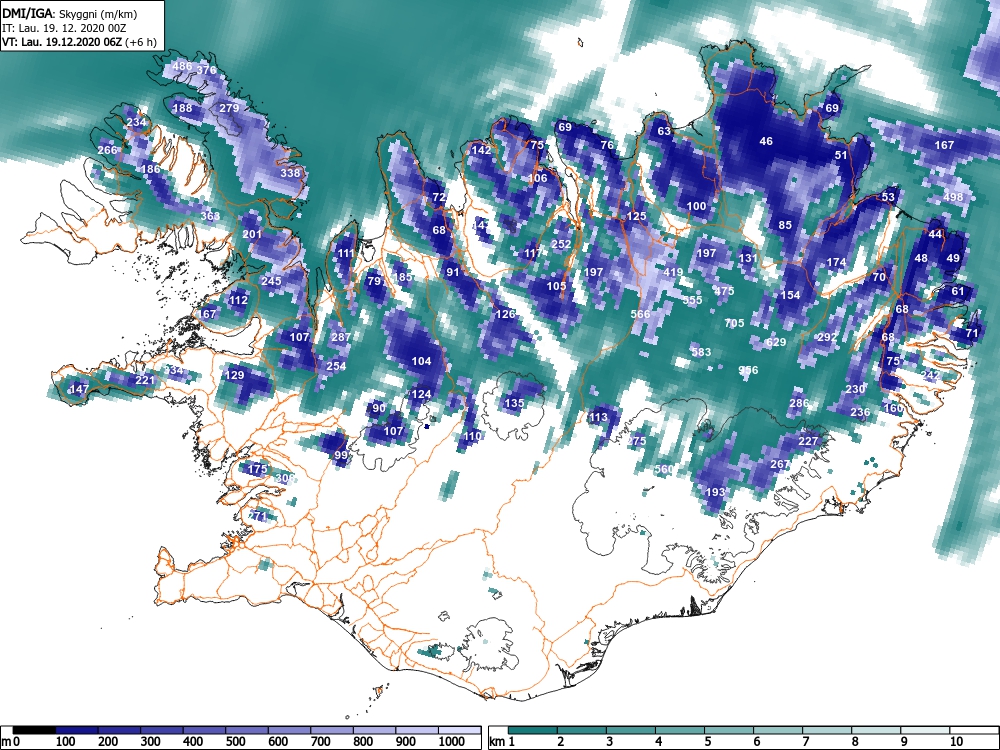1000x750 pixels.
Task: Click the visibility value 99
Action: point(341,455)
